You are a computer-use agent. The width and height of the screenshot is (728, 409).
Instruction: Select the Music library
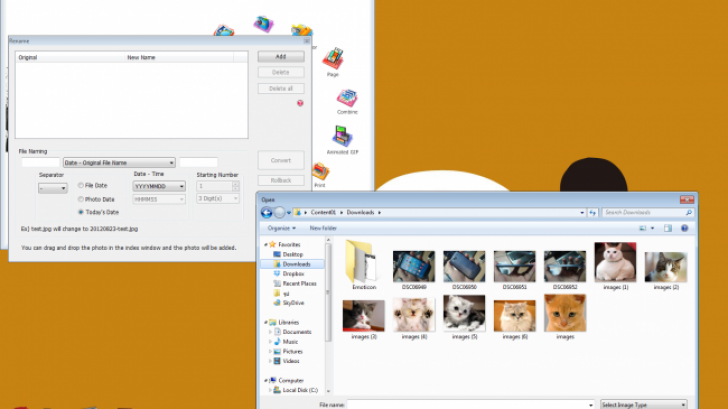(x=290, y=342)
